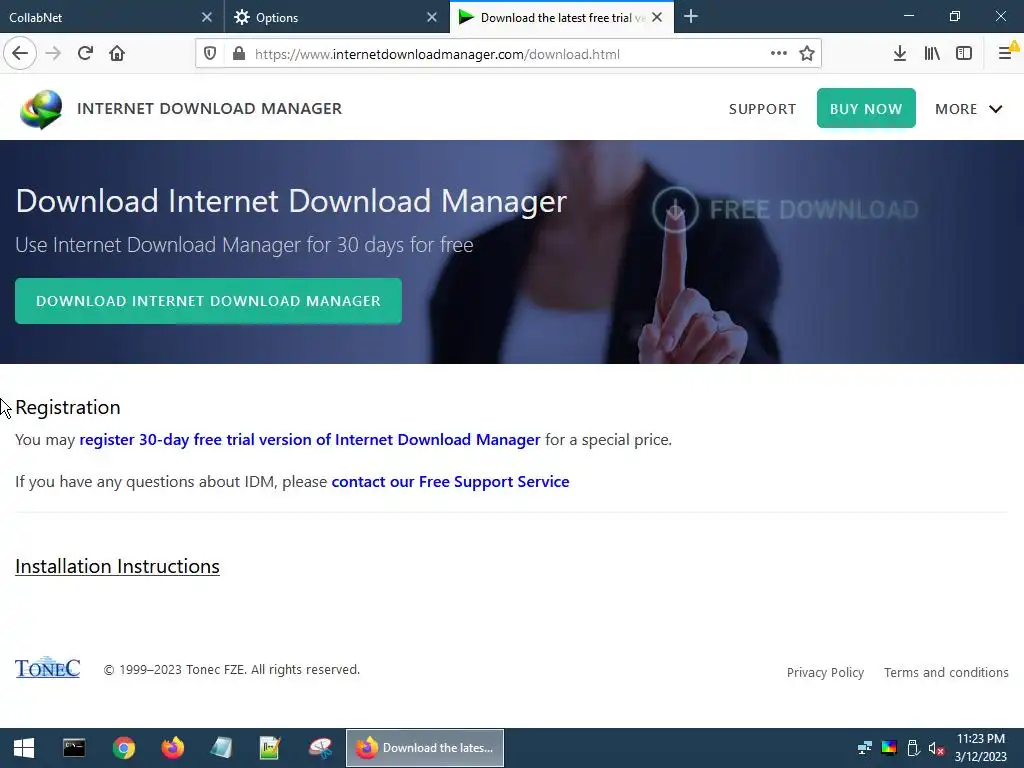Open the clock showing 11:23 PM
The height and width of the screenshot is (768, 1024).
point(981,748)
